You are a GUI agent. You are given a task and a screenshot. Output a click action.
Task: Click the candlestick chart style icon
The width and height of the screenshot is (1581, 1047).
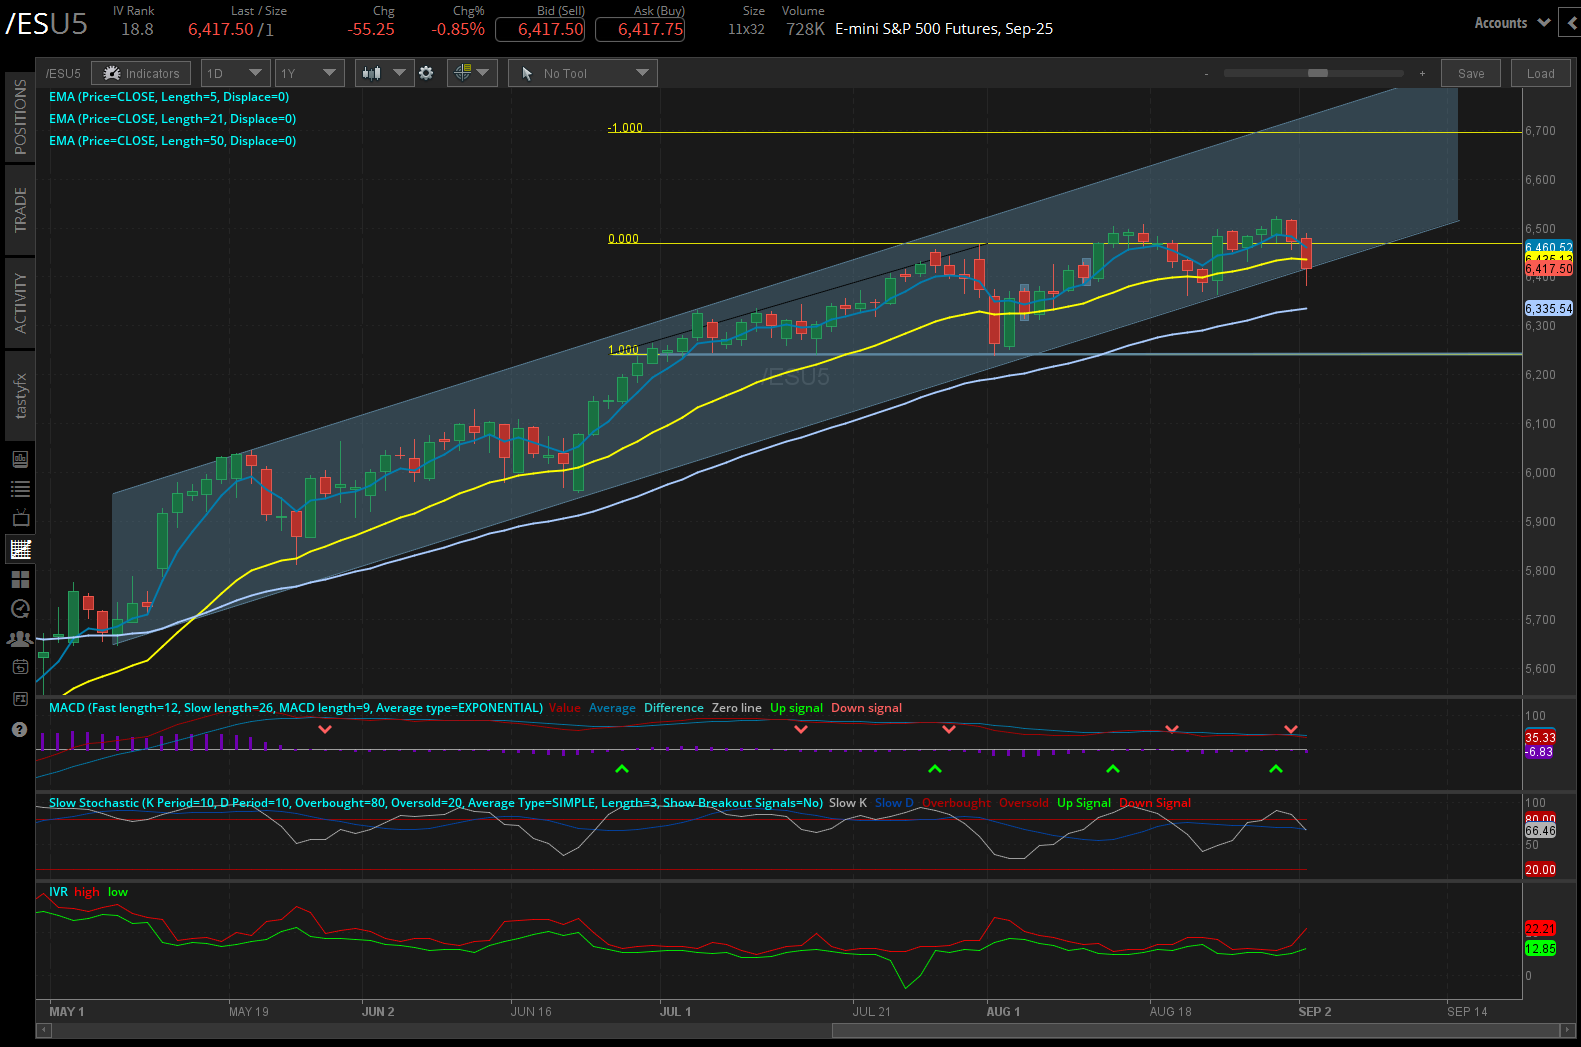pyautogui.click(x=372, y=73)
